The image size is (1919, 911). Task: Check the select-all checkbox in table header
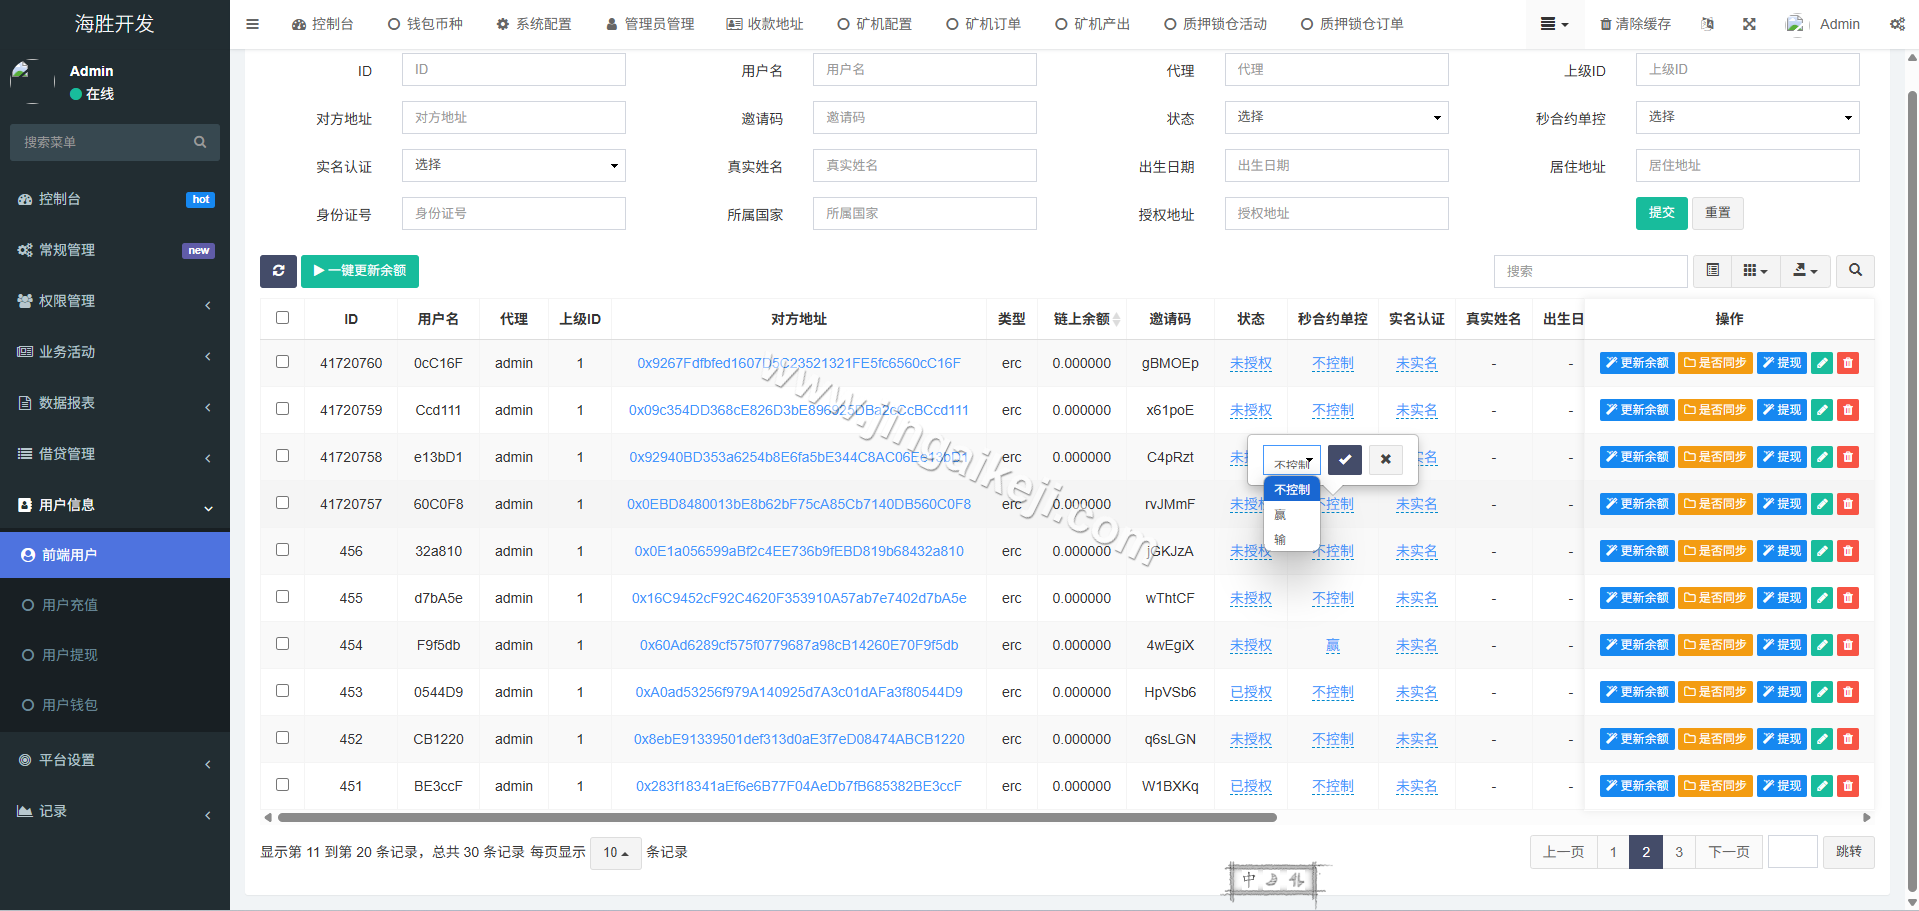[x=282, y=317]
